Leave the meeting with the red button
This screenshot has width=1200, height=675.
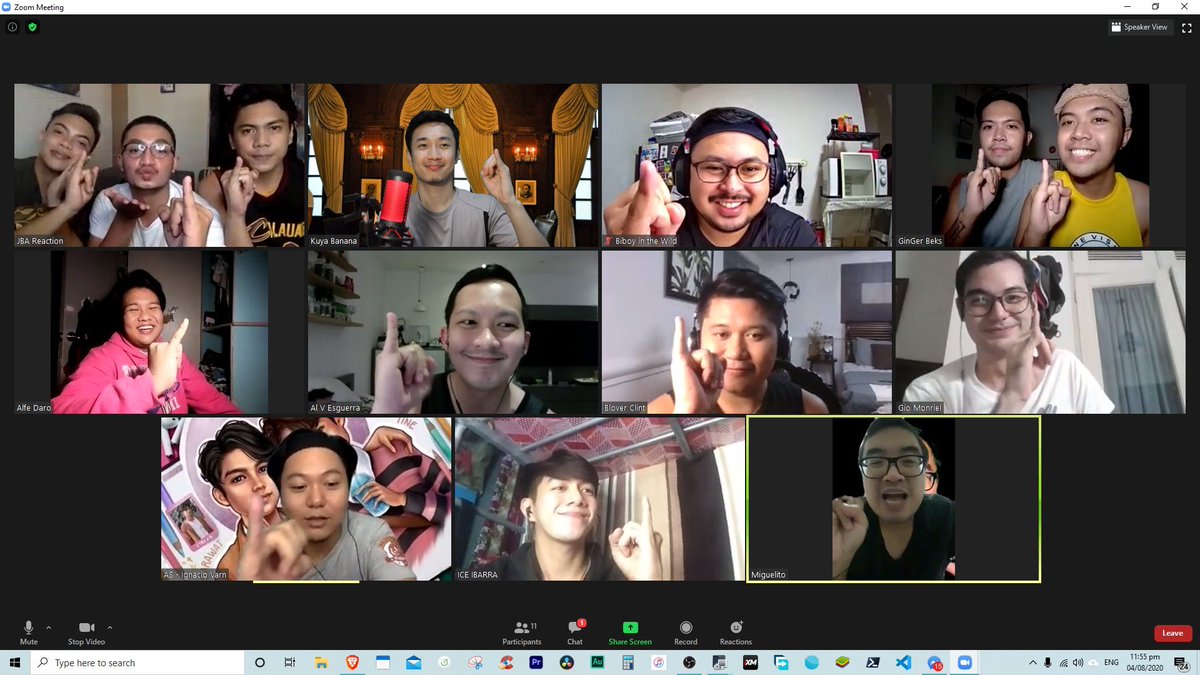coord(1171,633)
